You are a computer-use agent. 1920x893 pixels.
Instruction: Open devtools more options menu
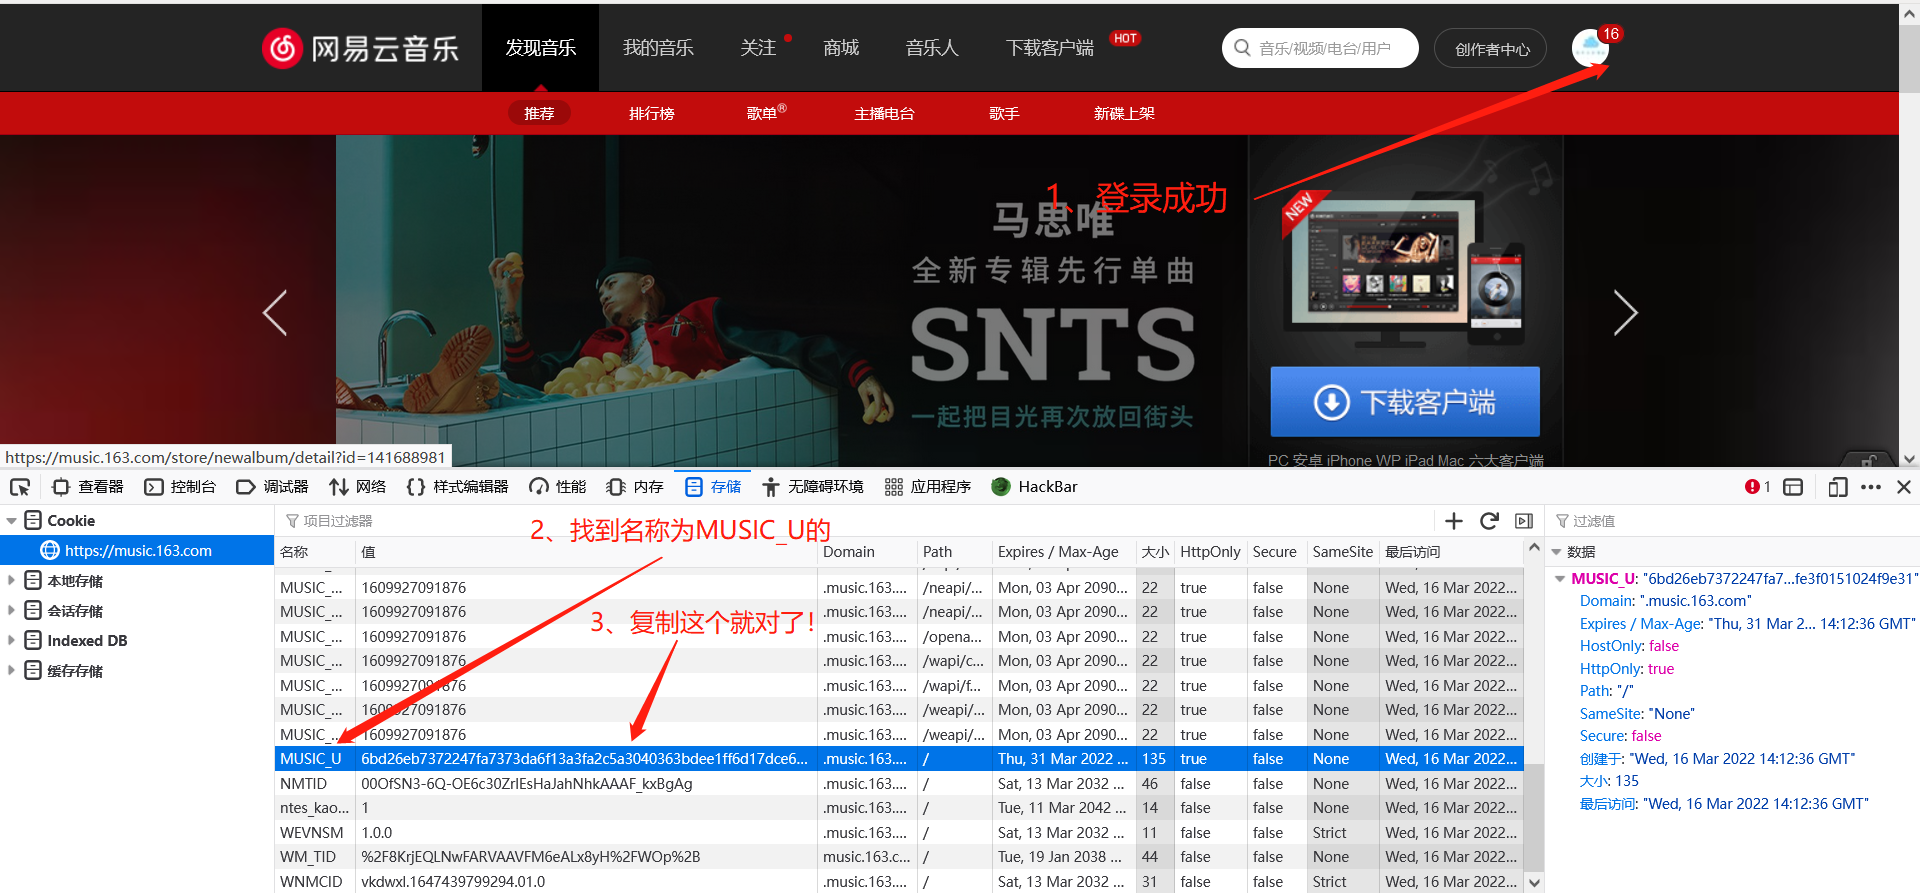tap(1871, 487)
